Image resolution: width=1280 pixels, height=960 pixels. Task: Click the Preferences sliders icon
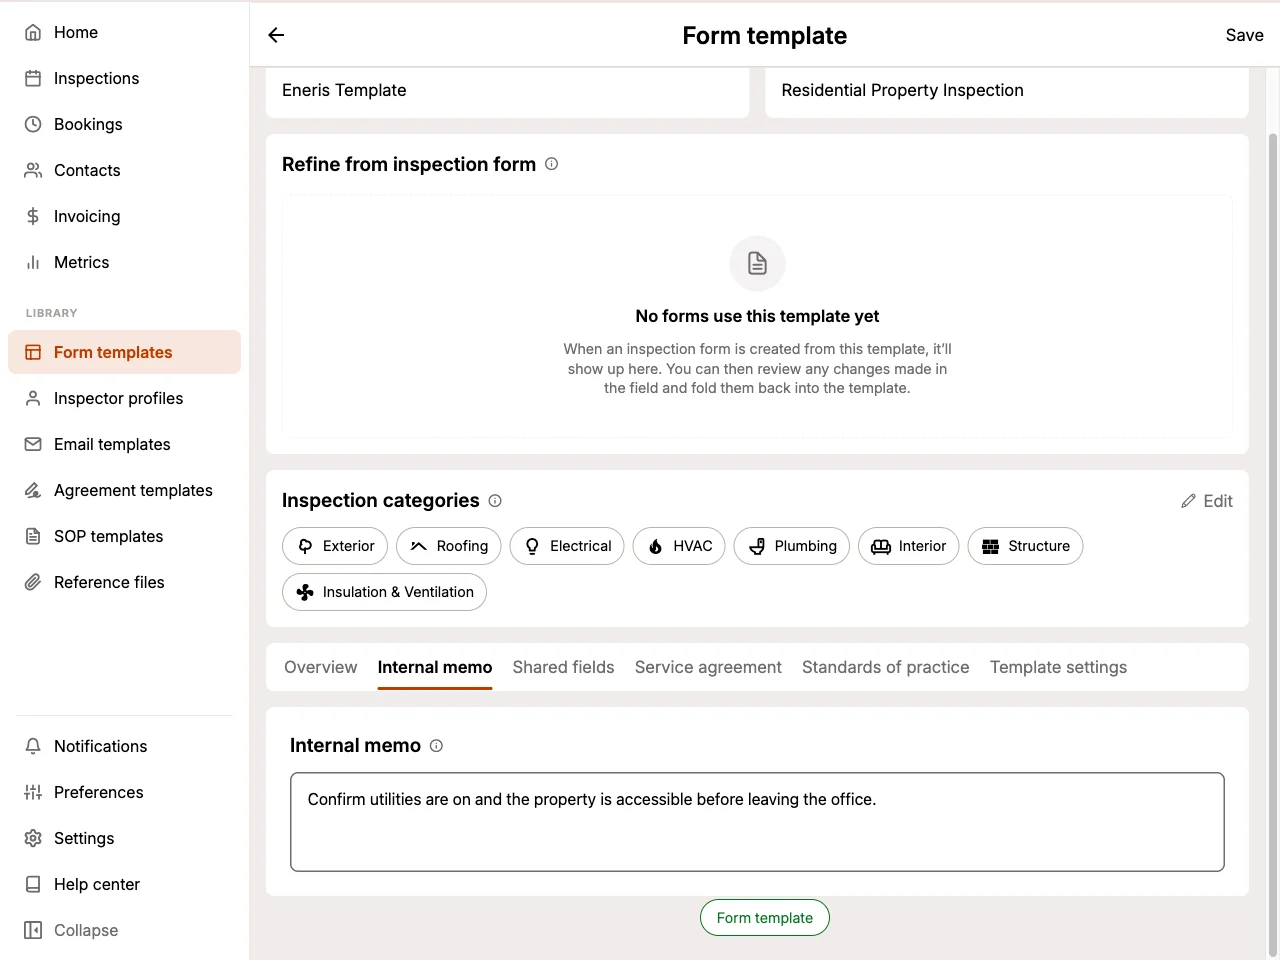point(33,792)
